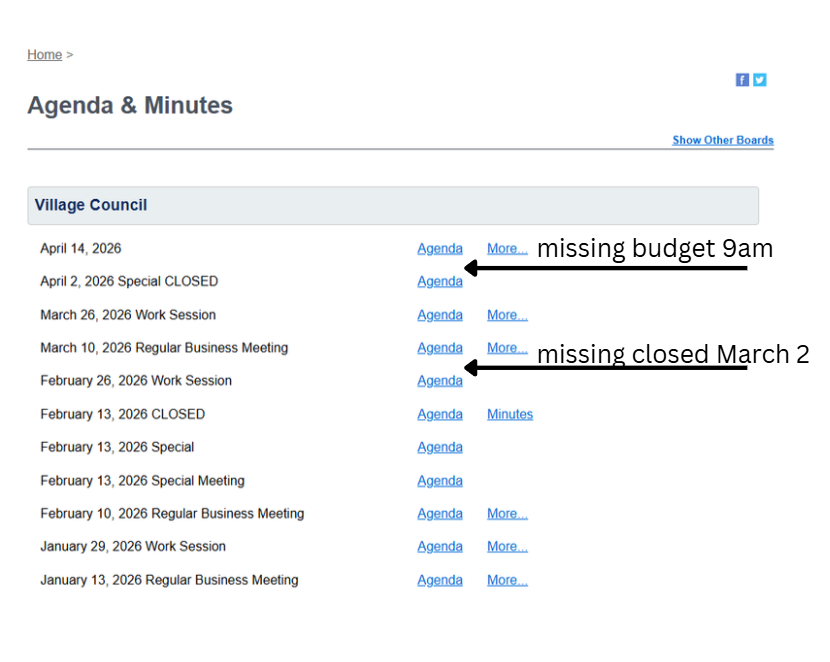Click the Twitter share icon
The height and width of the screenshot is (662, 830).
coord(760,80)
